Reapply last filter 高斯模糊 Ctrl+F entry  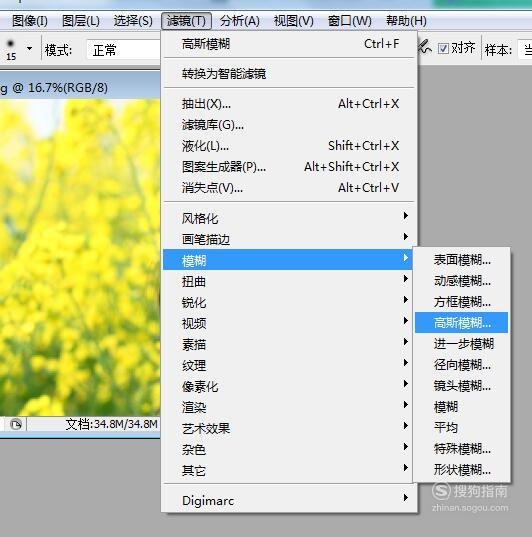click(289, 44)
